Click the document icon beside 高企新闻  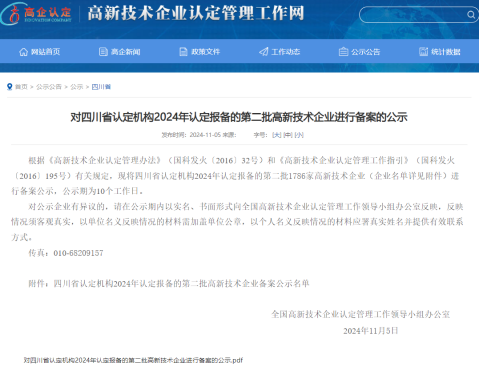(103, 52)
